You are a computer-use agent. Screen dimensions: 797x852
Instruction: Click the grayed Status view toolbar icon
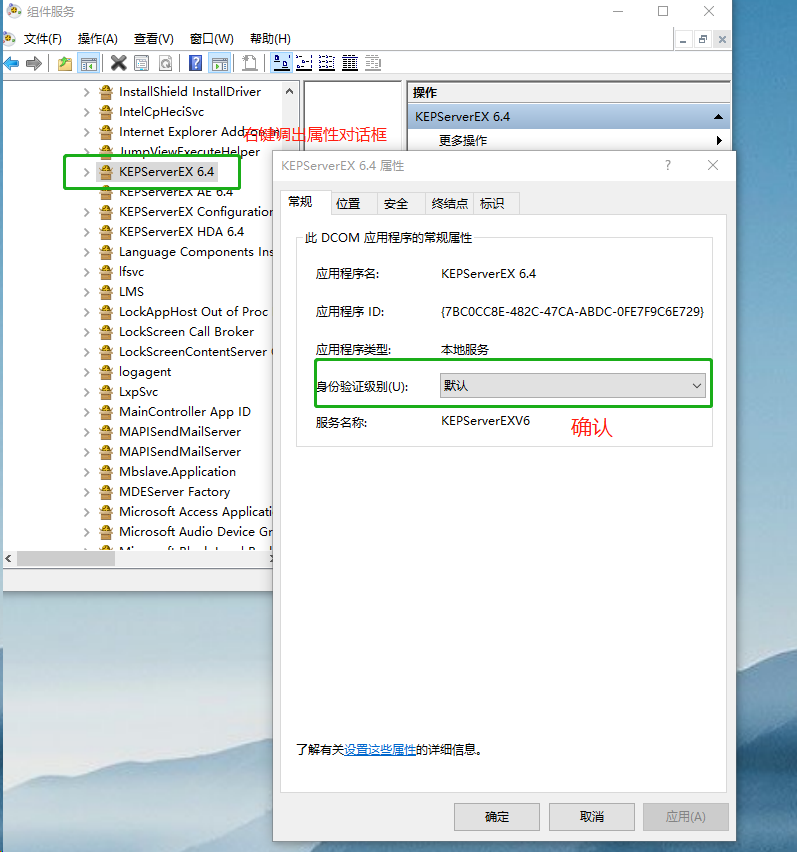[x=373, y=64]
